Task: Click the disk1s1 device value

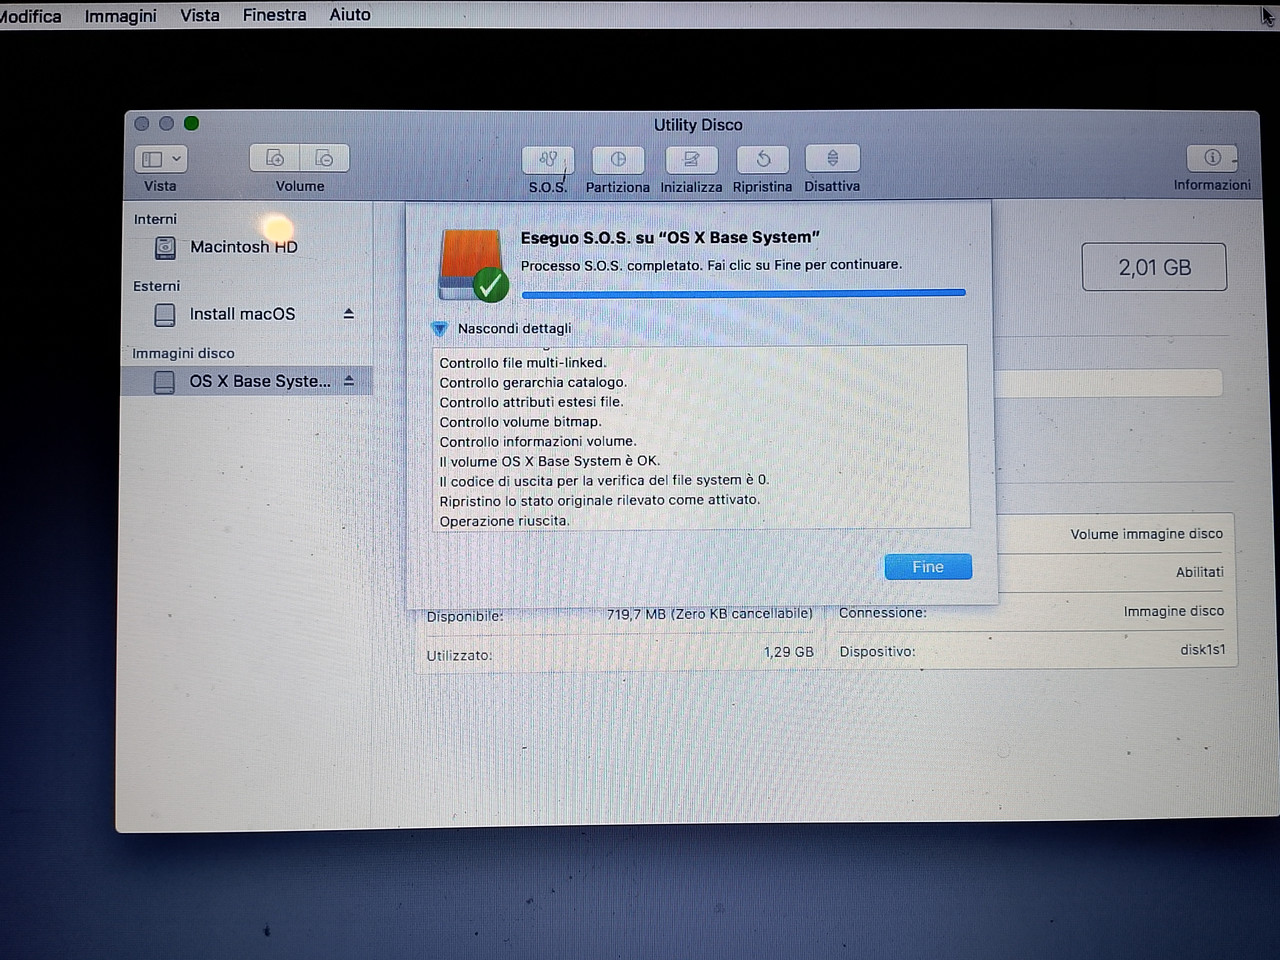Action: coord(1203,650)
